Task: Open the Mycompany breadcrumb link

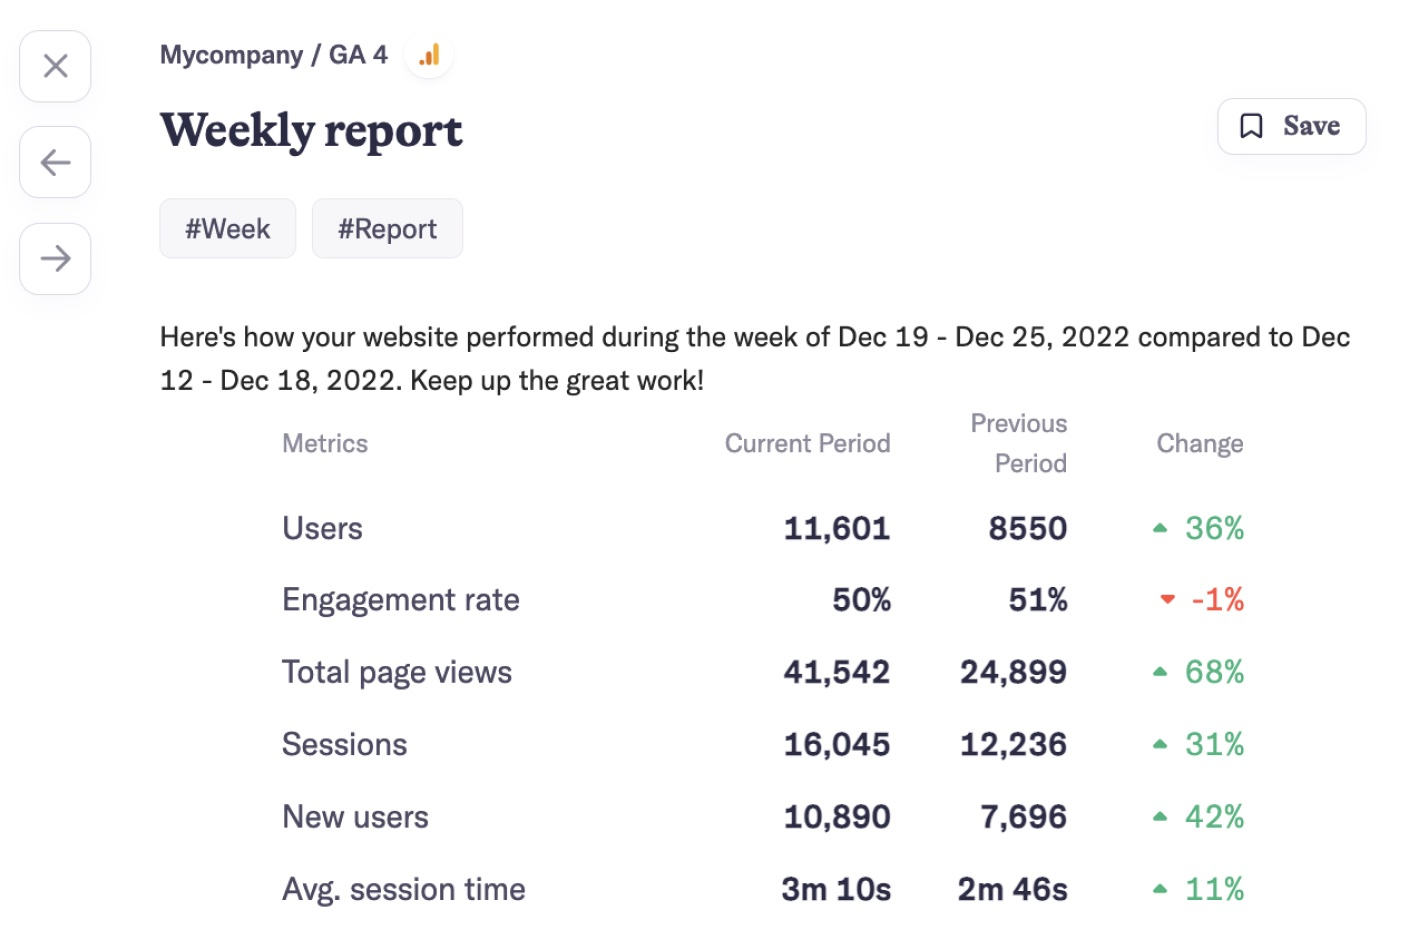Action: pos(232,55)
